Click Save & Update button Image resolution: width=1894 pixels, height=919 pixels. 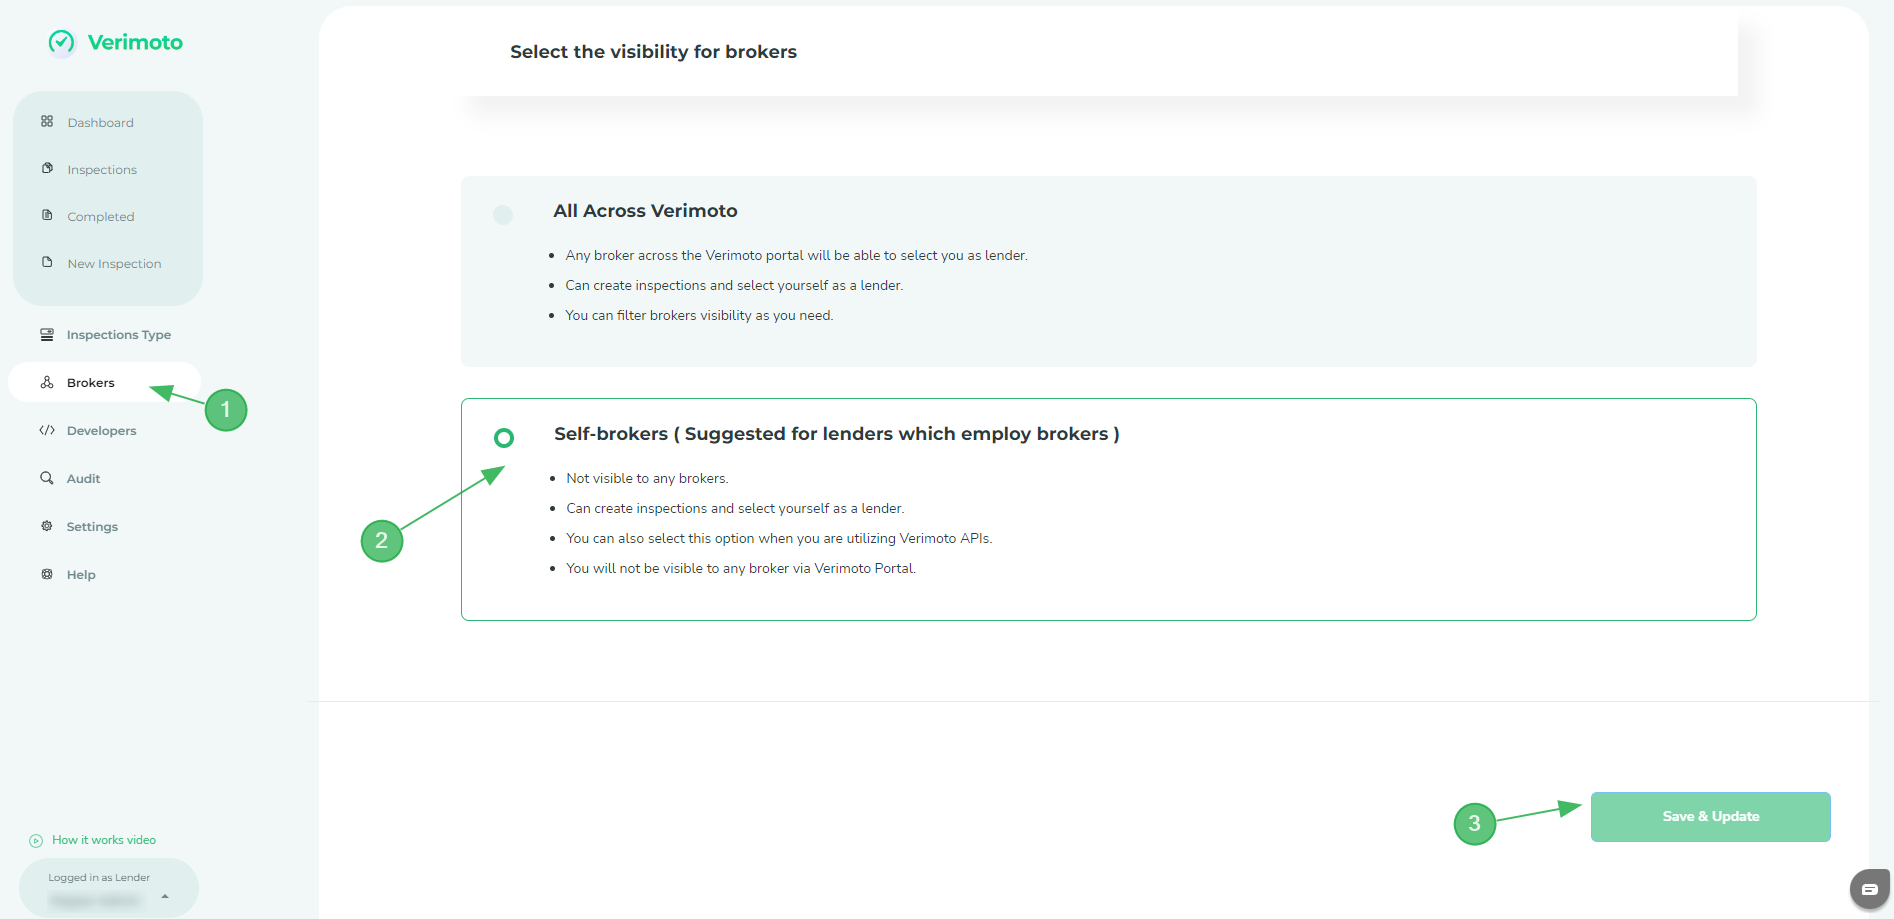coord(1710,817)
